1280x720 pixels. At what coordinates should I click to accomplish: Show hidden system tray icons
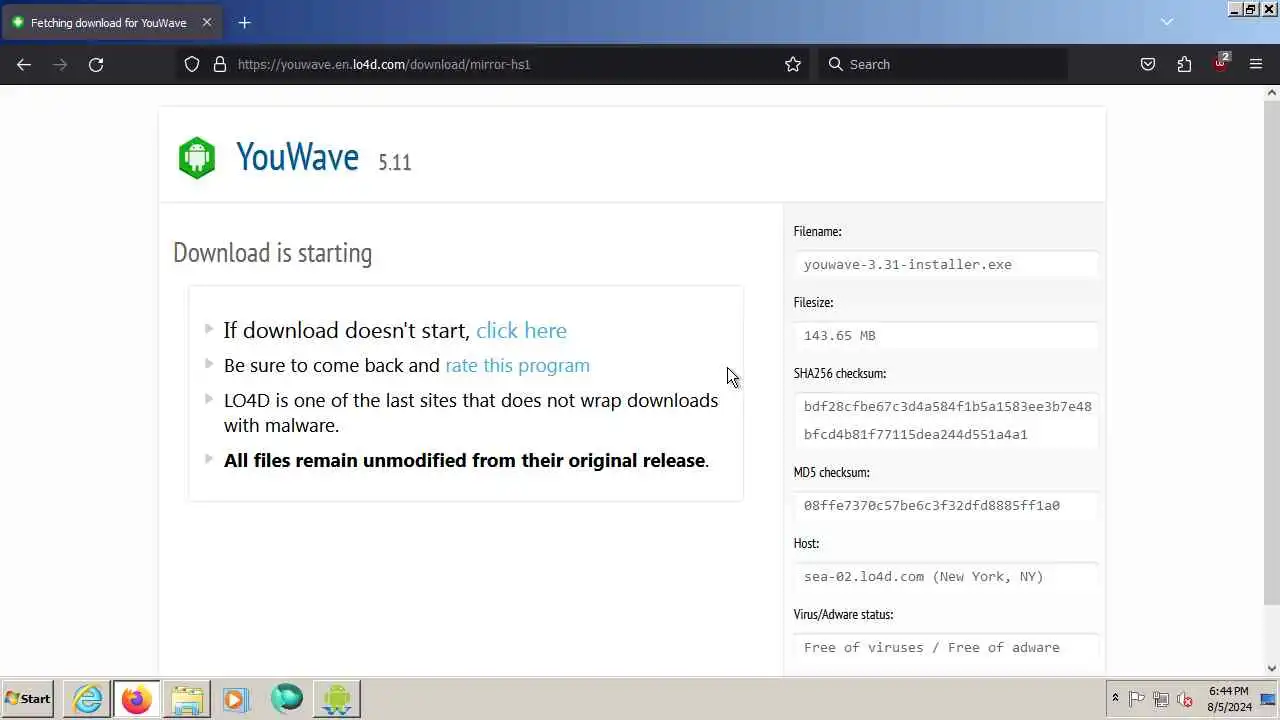click(1115, 699)
